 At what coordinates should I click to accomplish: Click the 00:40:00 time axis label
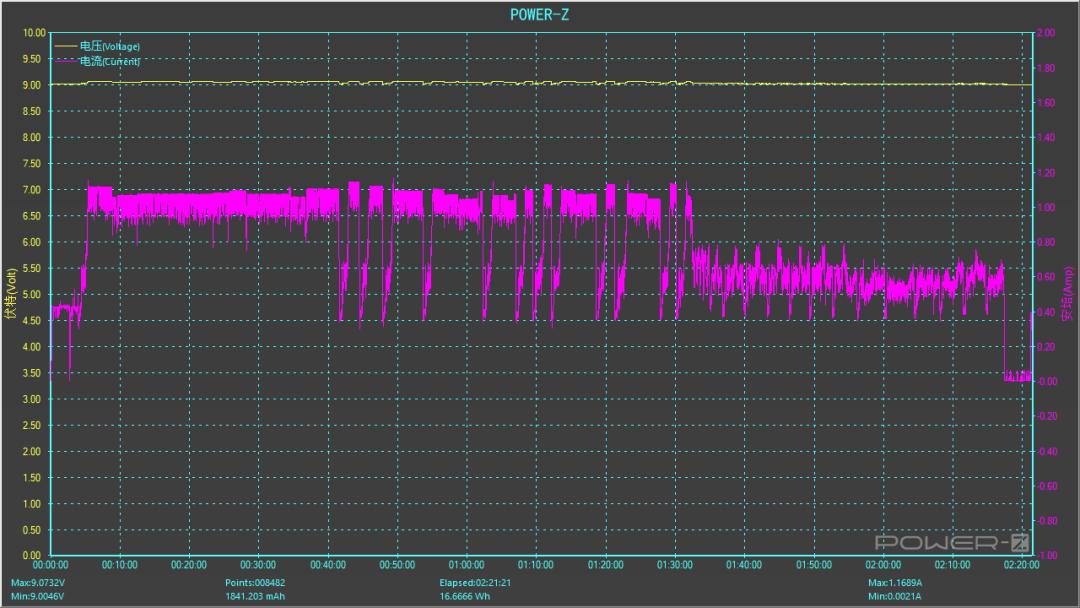328,565
